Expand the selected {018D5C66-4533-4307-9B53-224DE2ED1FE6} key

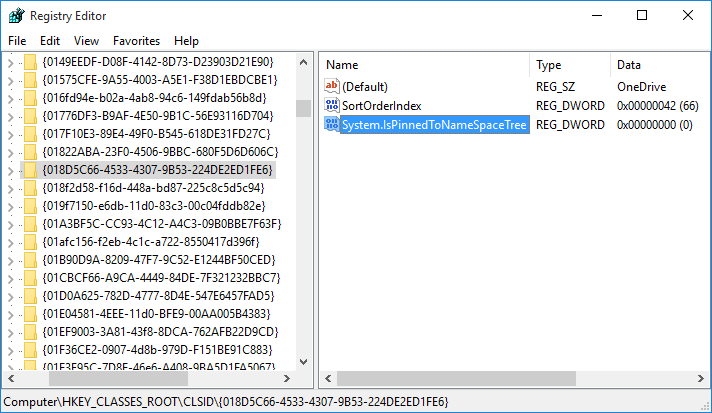[x=11, y=171]
